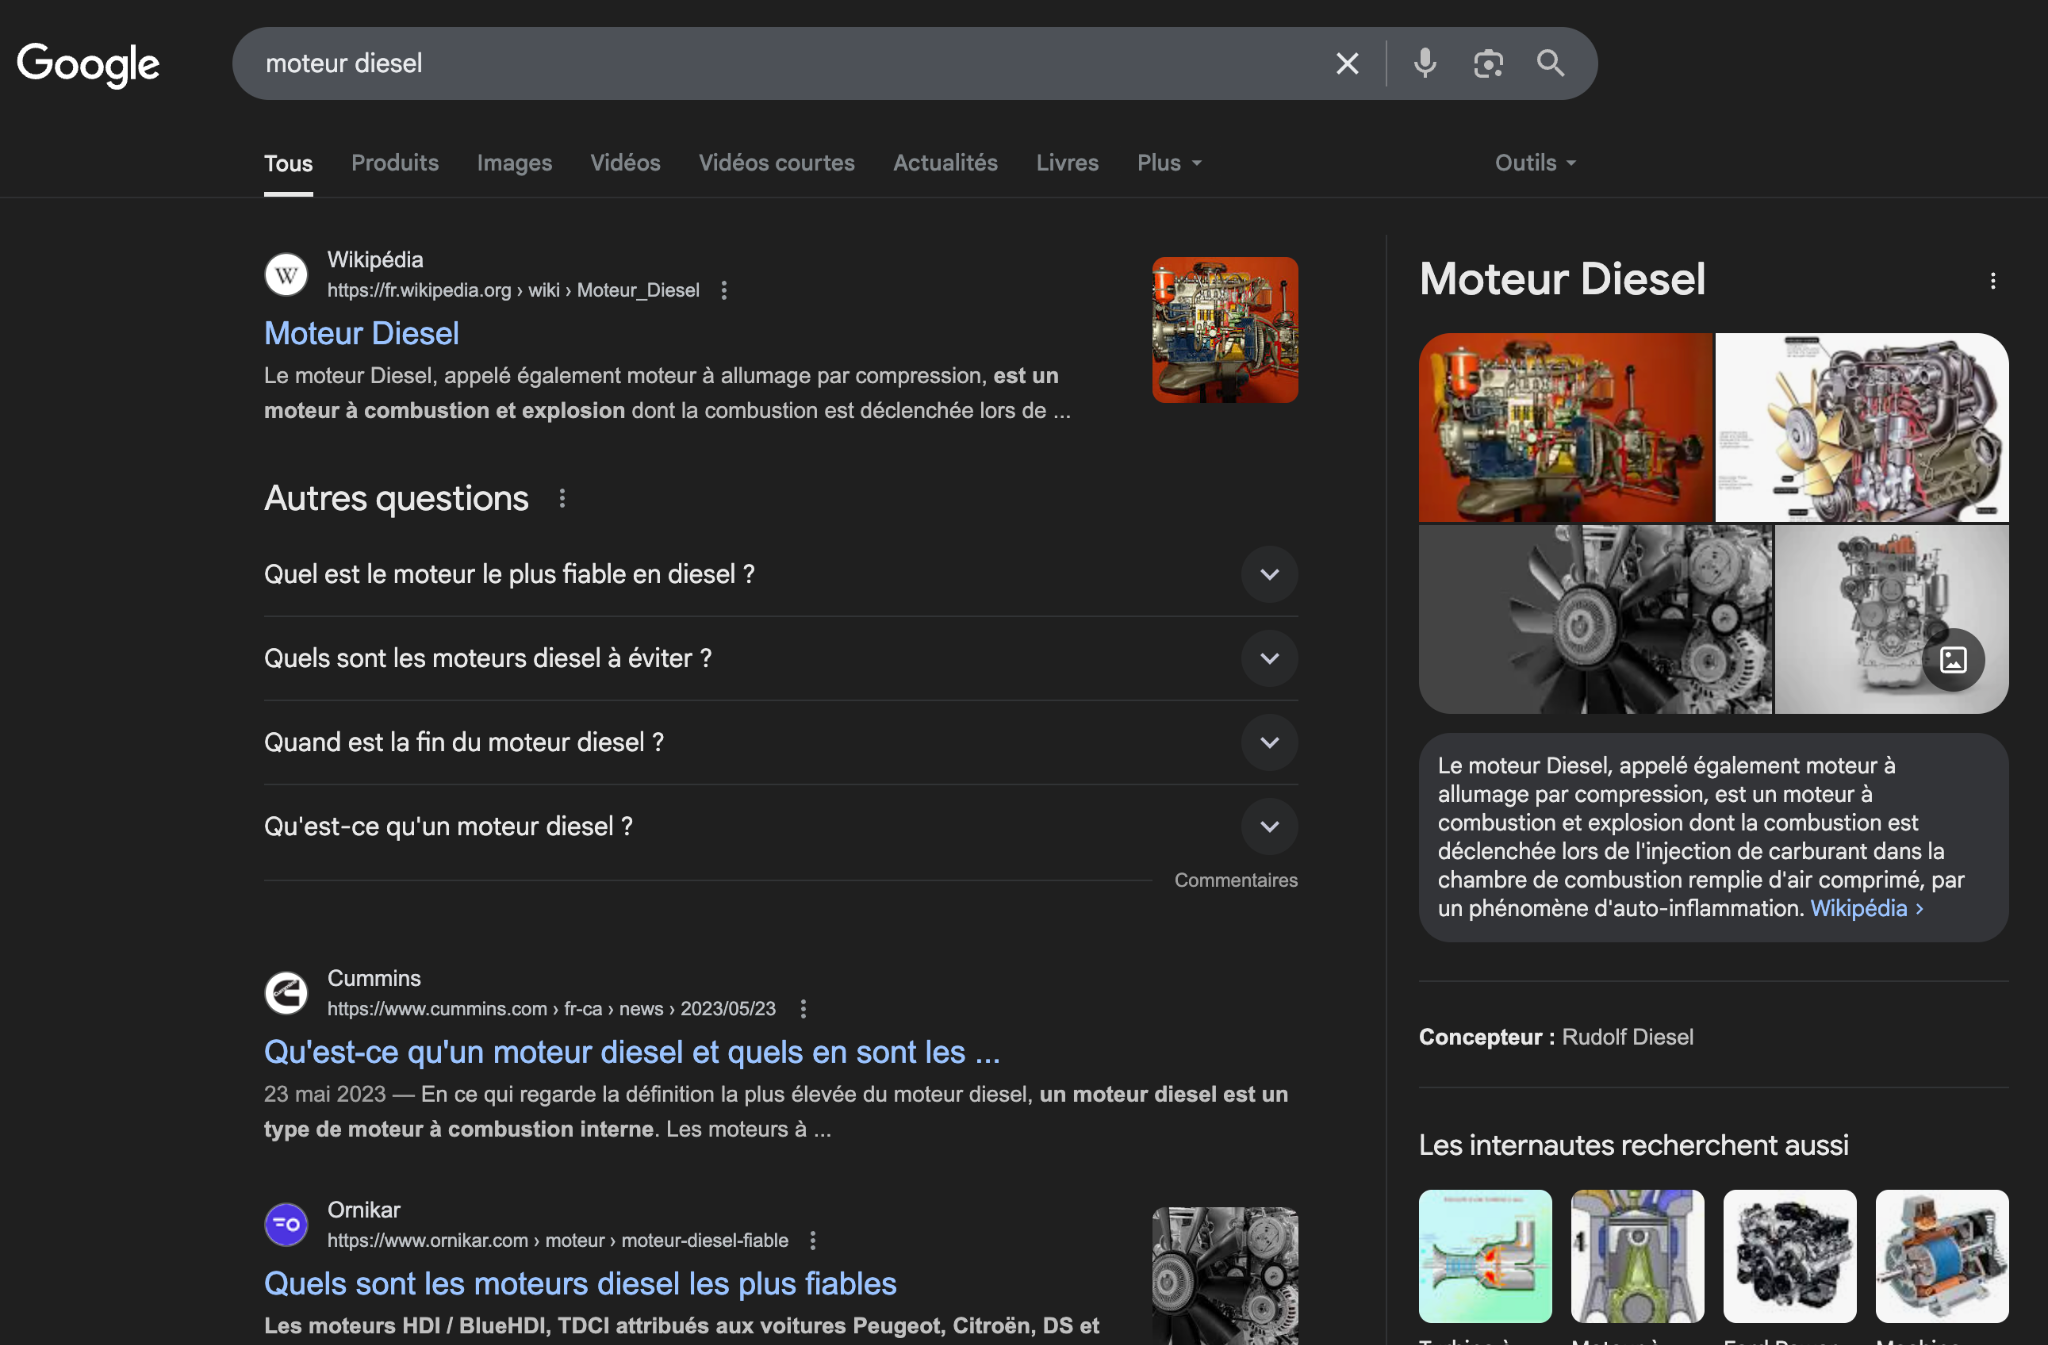Clear the search box with X icon
Image resolution: width=2048 pixels, height=1345 pixels.
[x=1347, y=64]
